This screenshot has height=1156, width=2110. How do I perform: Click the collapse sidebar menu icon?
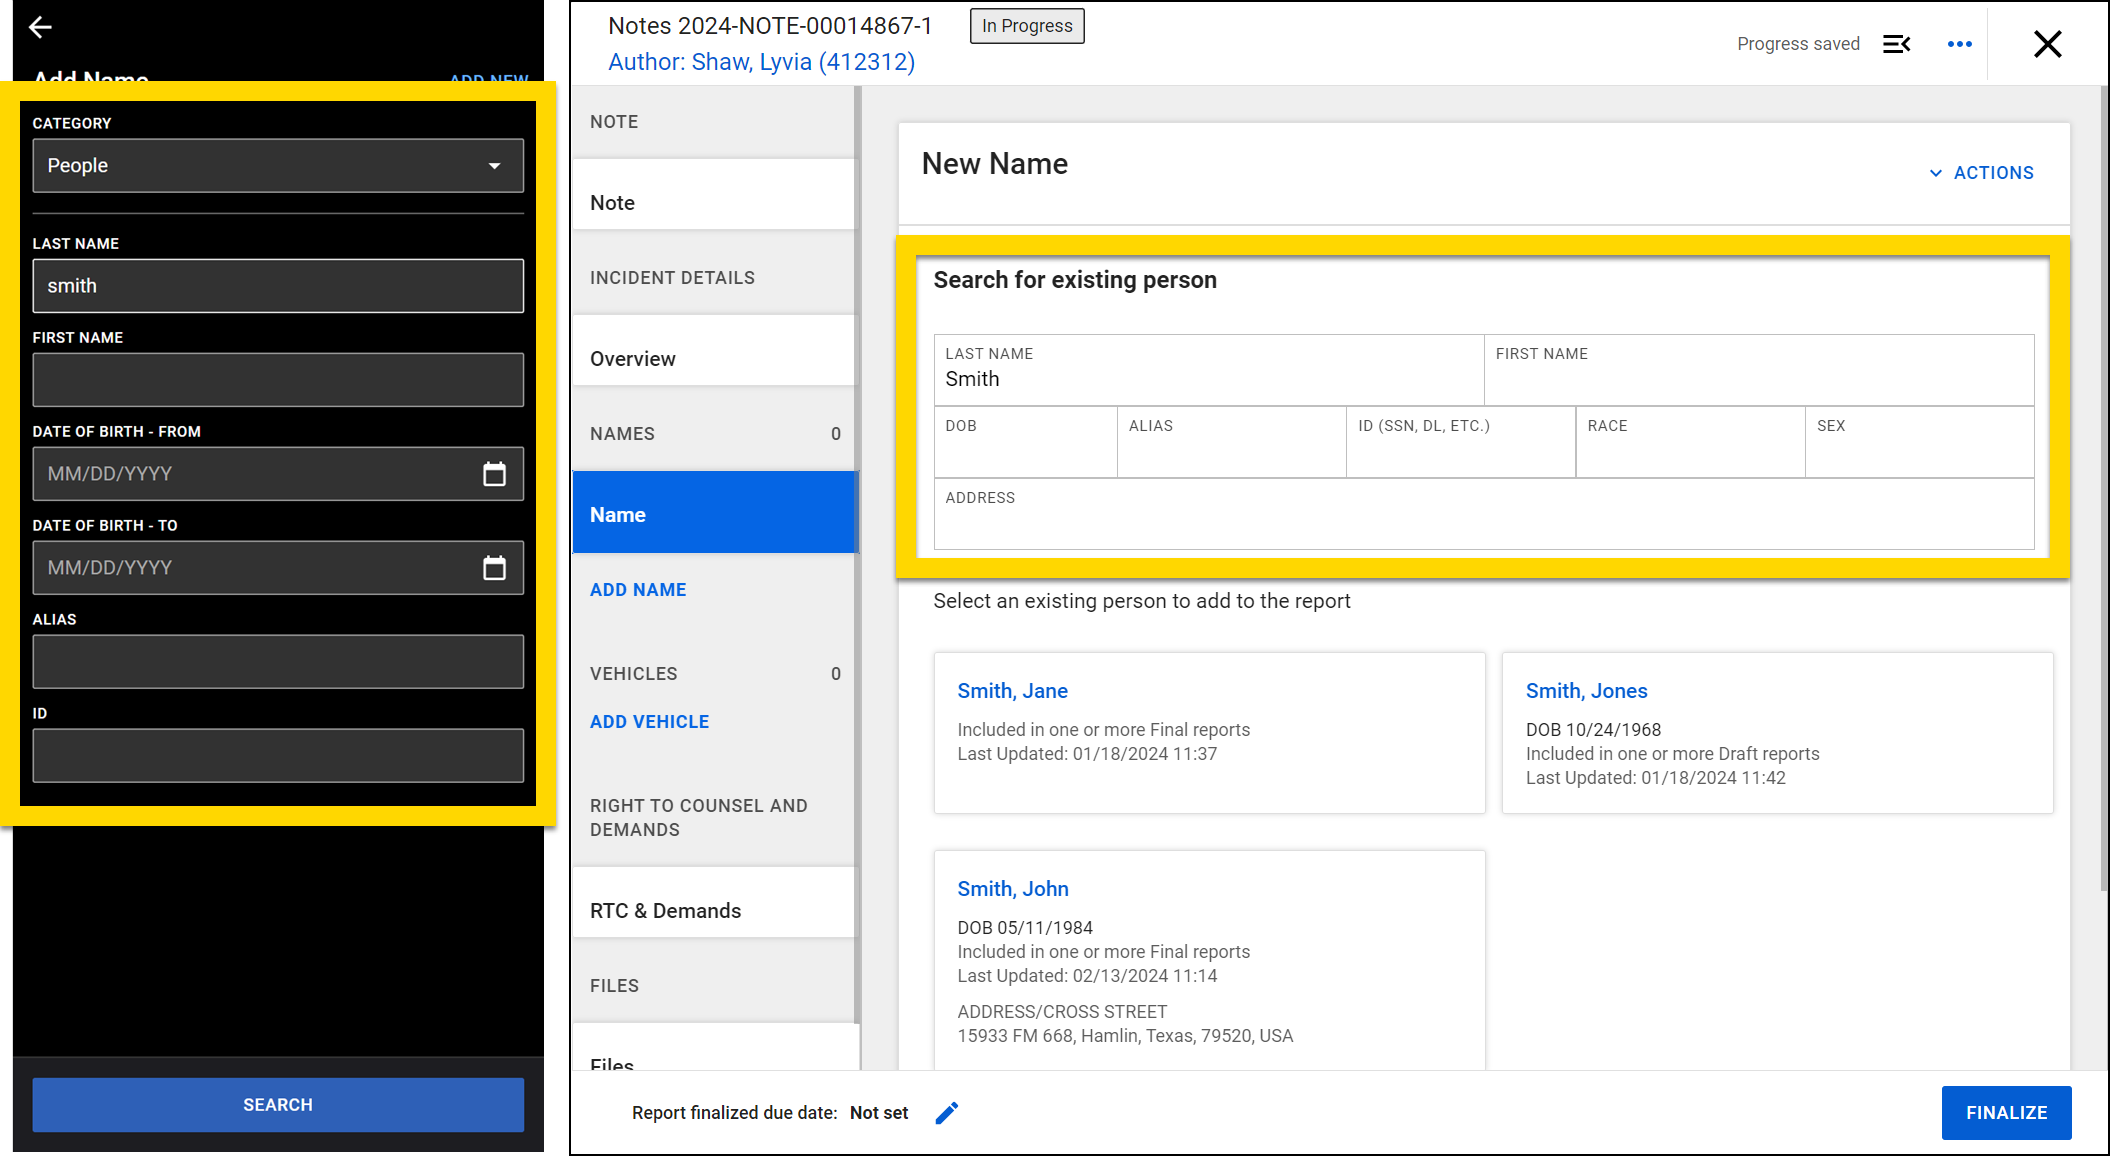coord(1896,44)
